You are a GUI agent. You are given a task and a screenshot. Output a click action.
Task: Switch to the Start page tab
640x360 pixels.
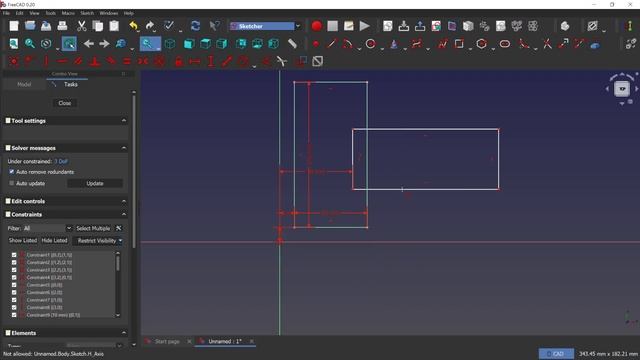[167, 341]
